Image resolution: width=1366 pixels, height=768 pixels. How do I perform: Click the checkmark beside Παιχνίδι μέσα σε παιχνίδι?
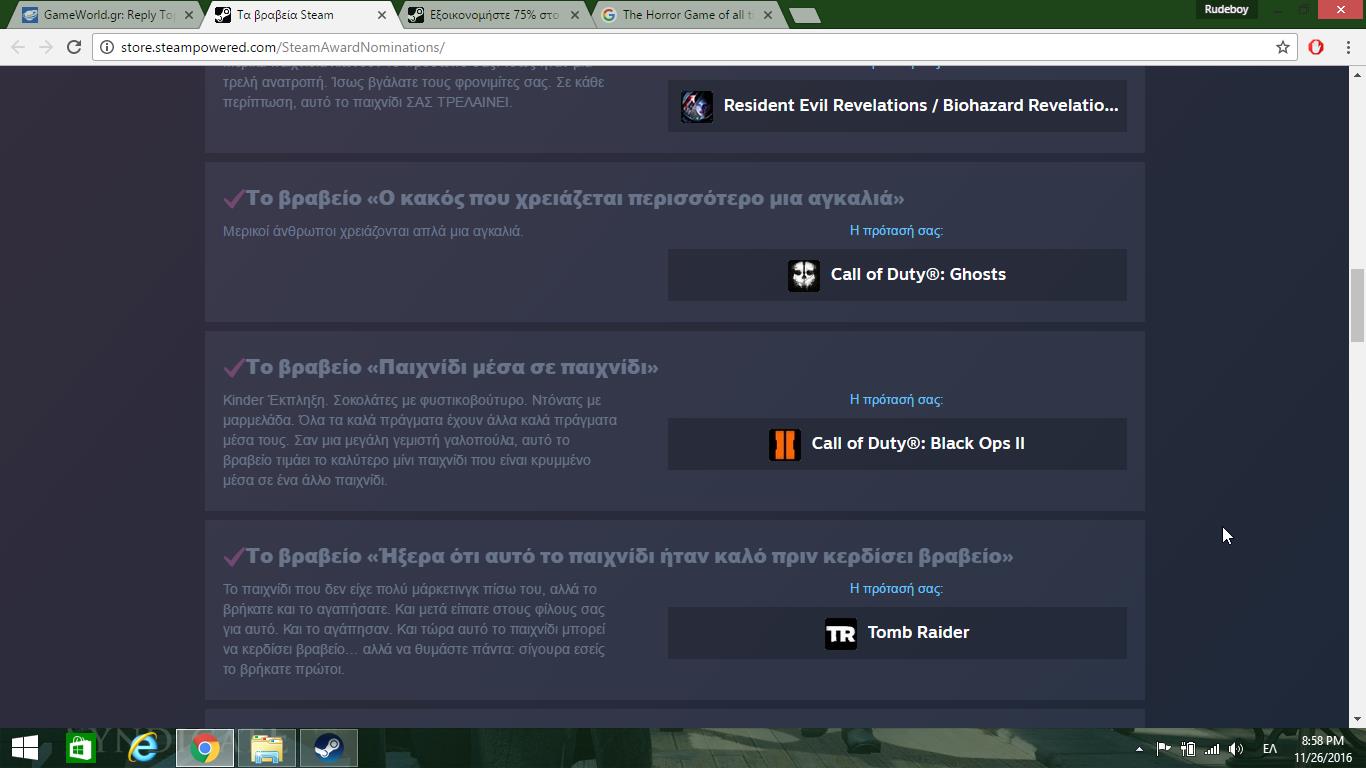pos(234,368)
